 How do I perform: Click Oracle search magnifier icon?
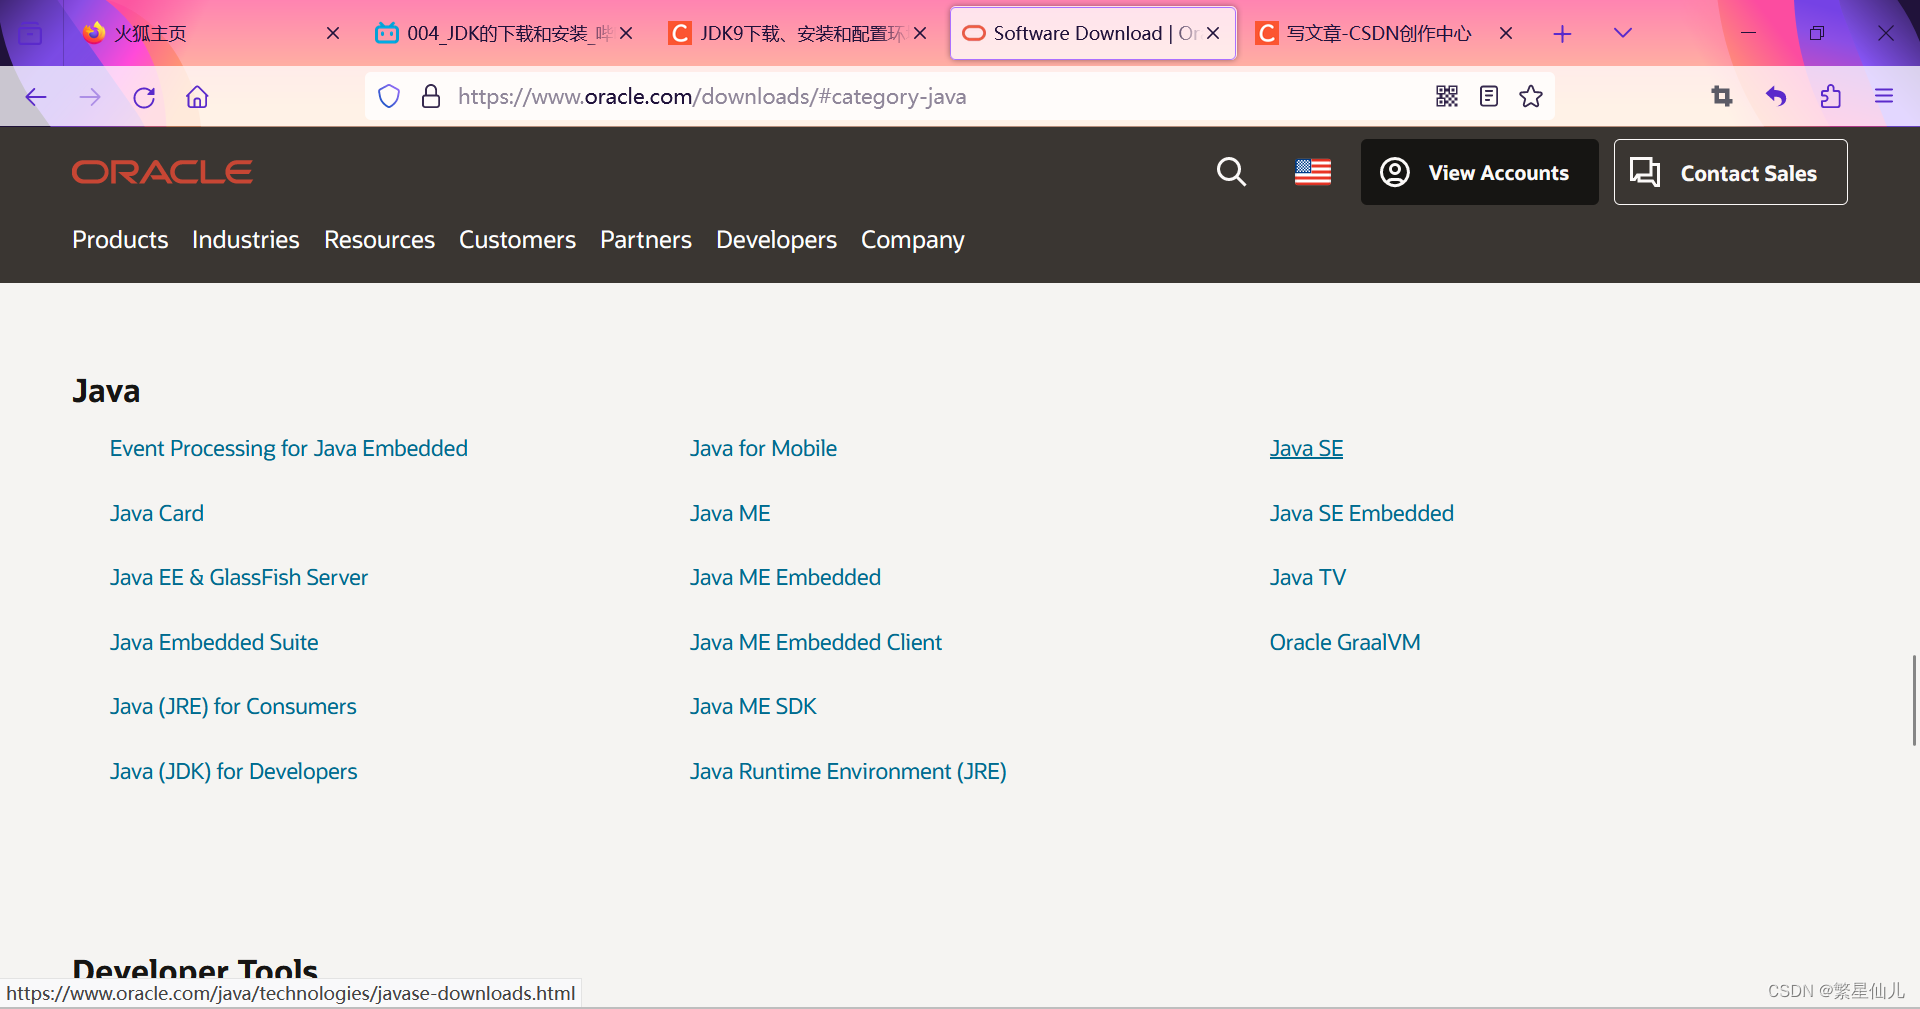[1231, 172]
